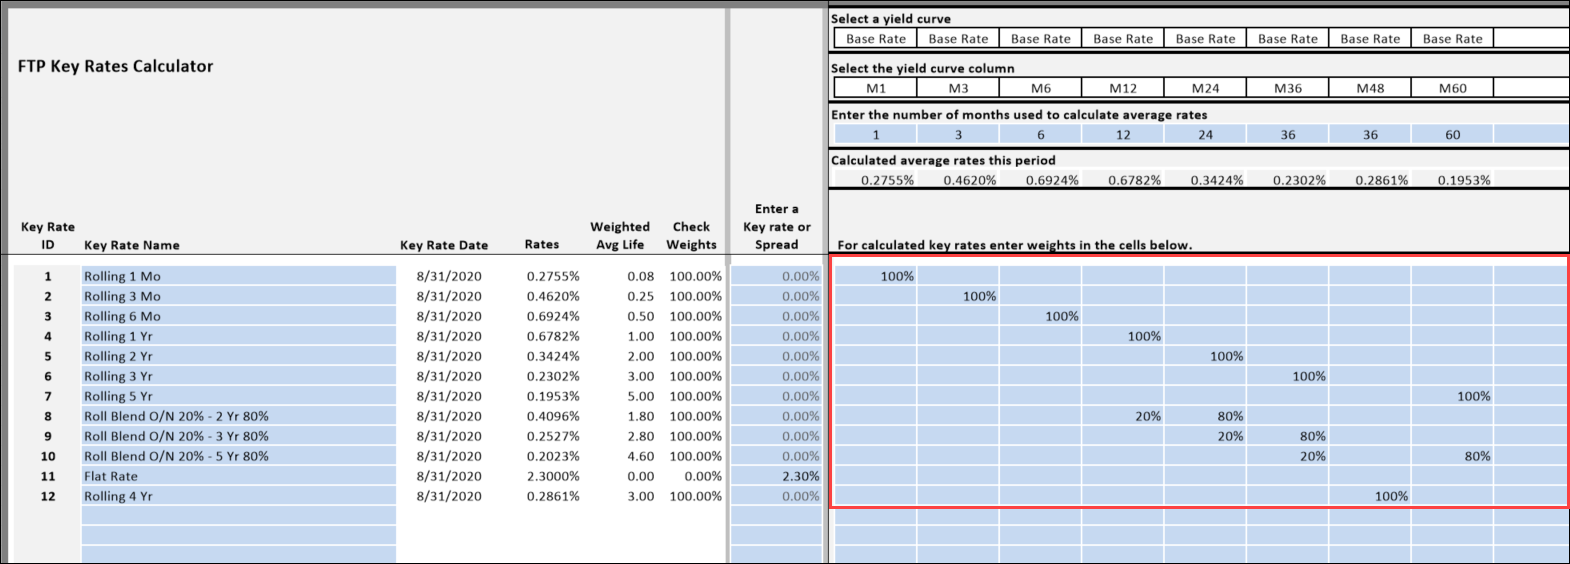Click the 0.00% check weight for Flat Rate

[x=702, y=476]
